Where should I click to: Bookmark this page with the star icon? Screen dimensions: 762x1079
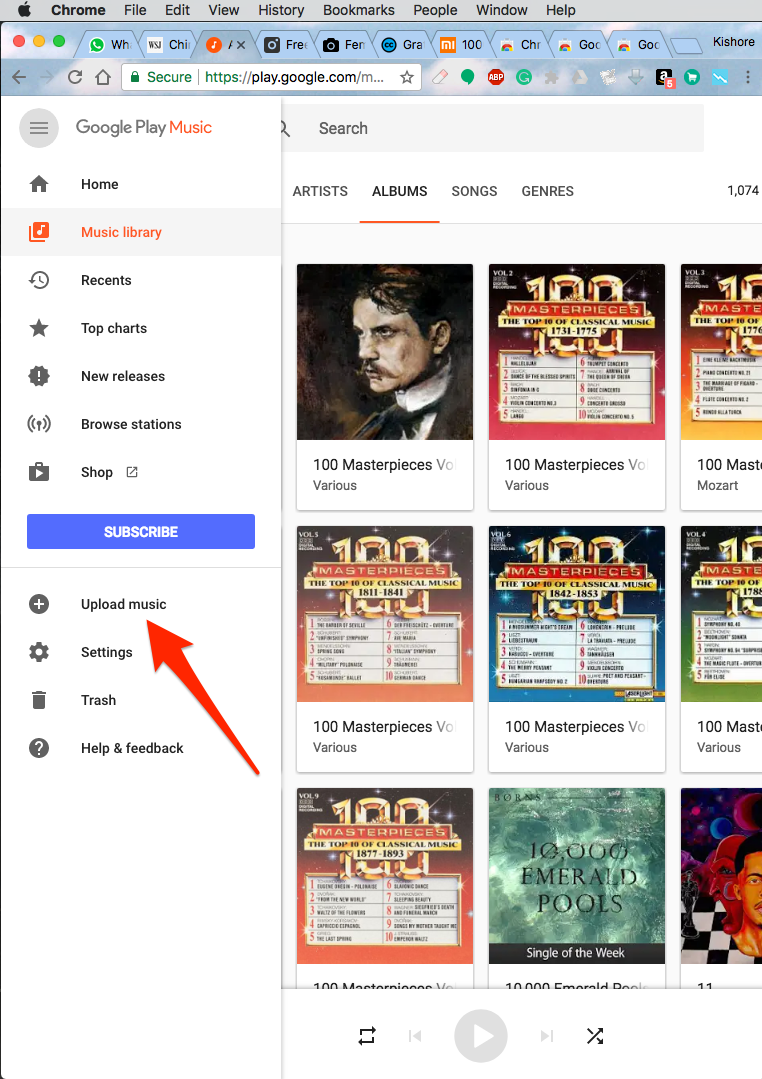click(x=407, y=77)
